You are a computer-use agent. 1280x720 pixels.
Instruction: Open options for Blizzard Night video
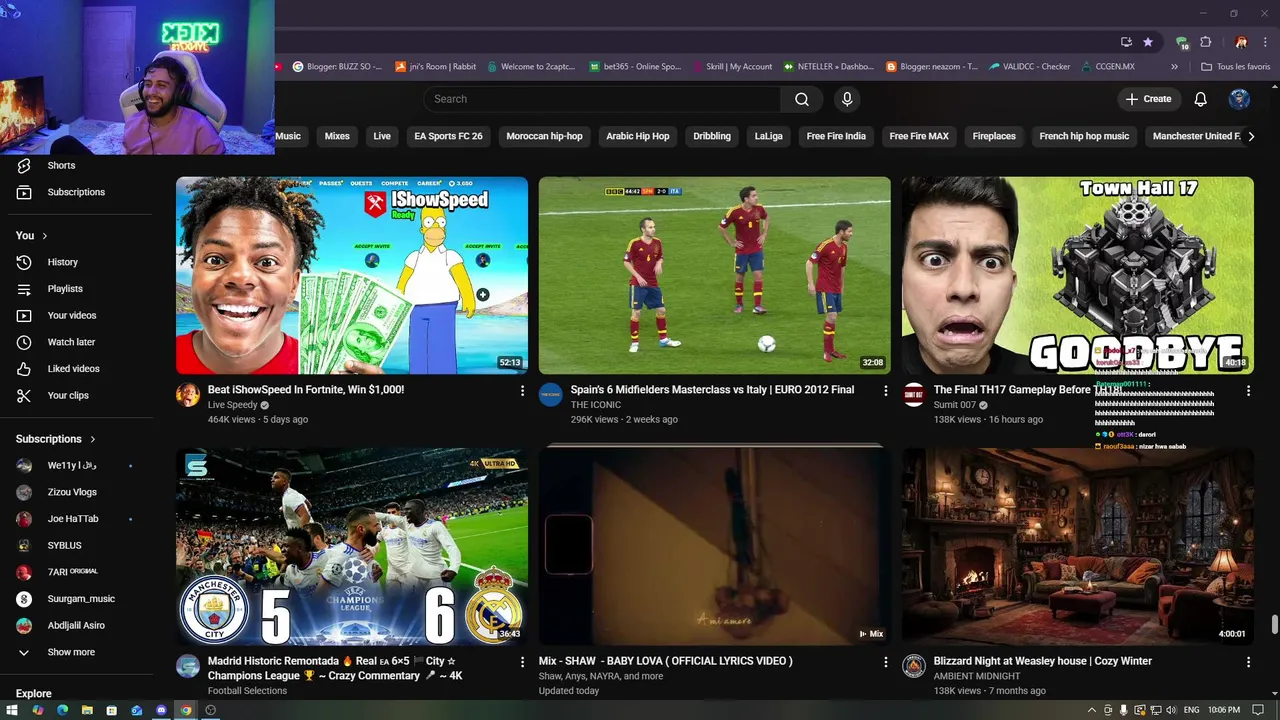point(1248,662)
